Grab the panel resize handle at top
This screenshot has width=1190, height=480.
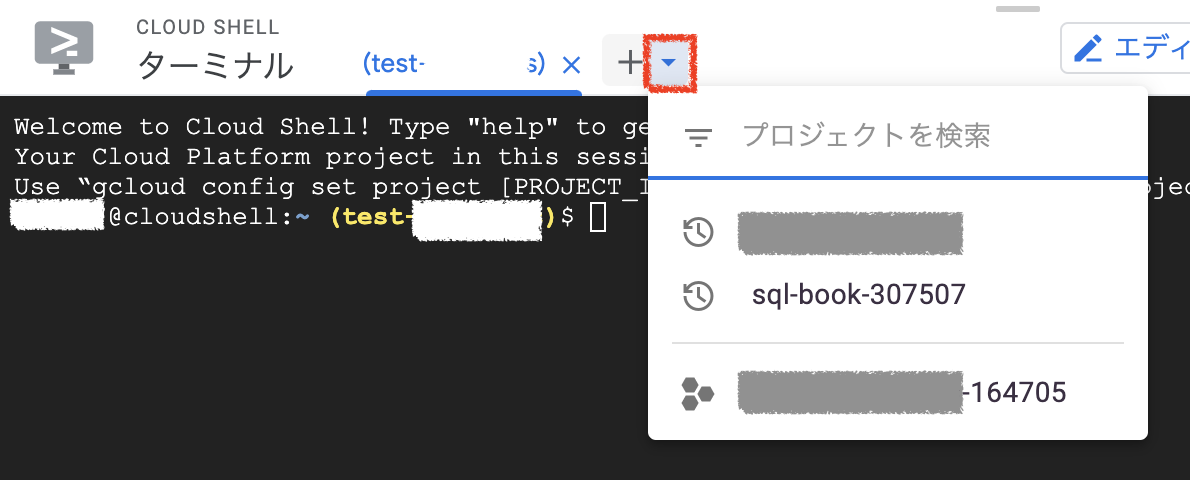1018,9
